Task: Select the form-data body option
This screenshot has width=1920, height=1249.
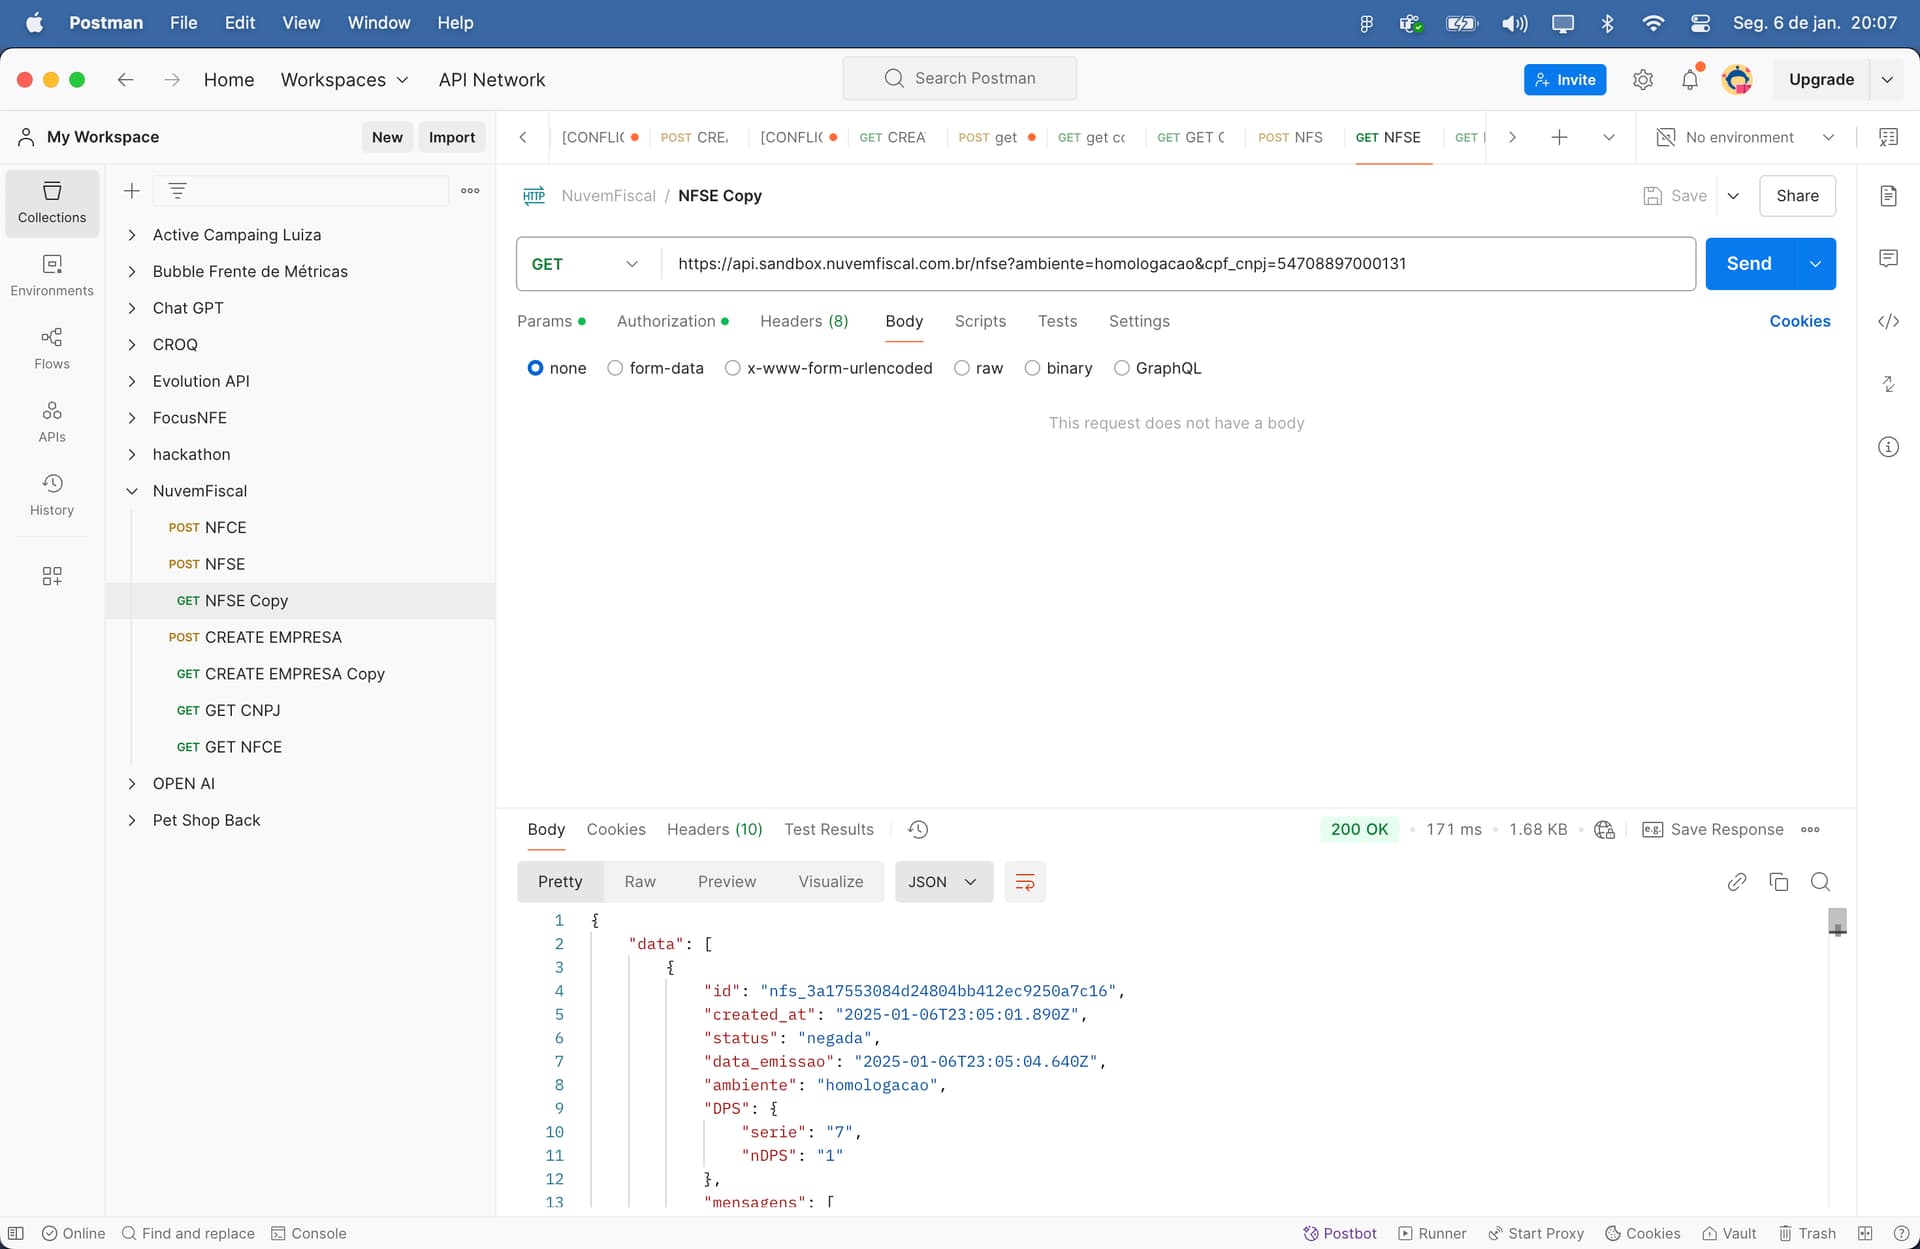Action: 655,368
